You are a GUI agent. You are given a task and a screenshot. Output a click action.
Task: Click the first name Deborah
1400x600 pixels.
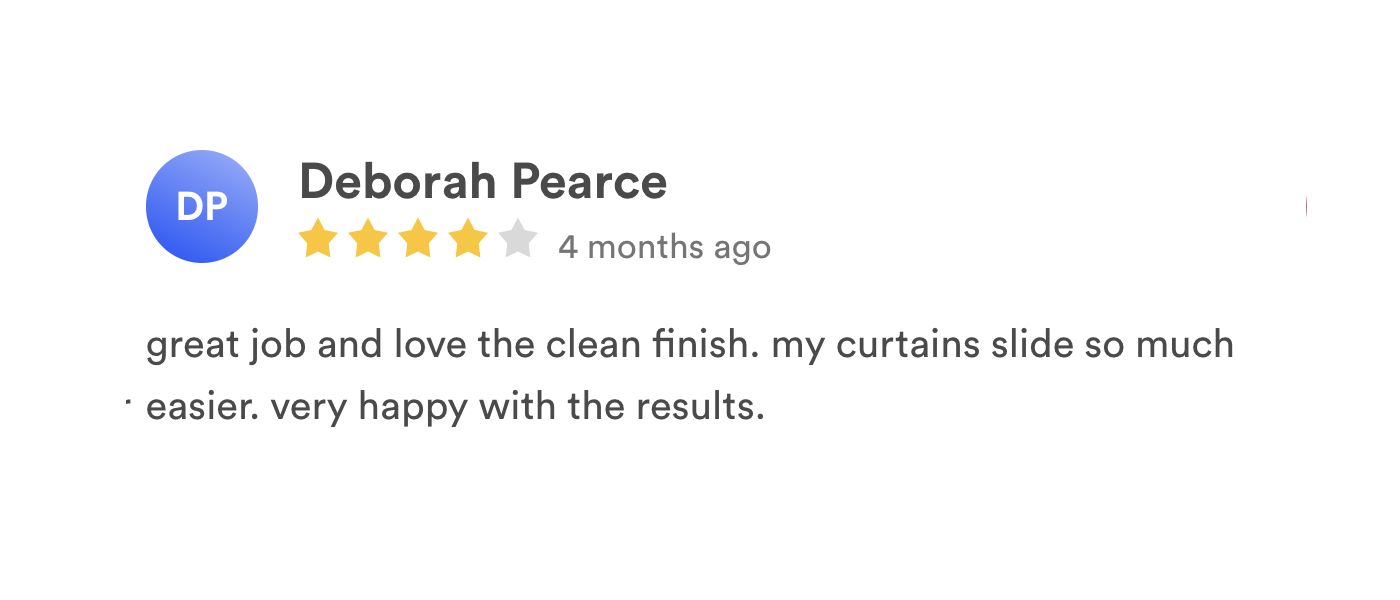point(398,182)
